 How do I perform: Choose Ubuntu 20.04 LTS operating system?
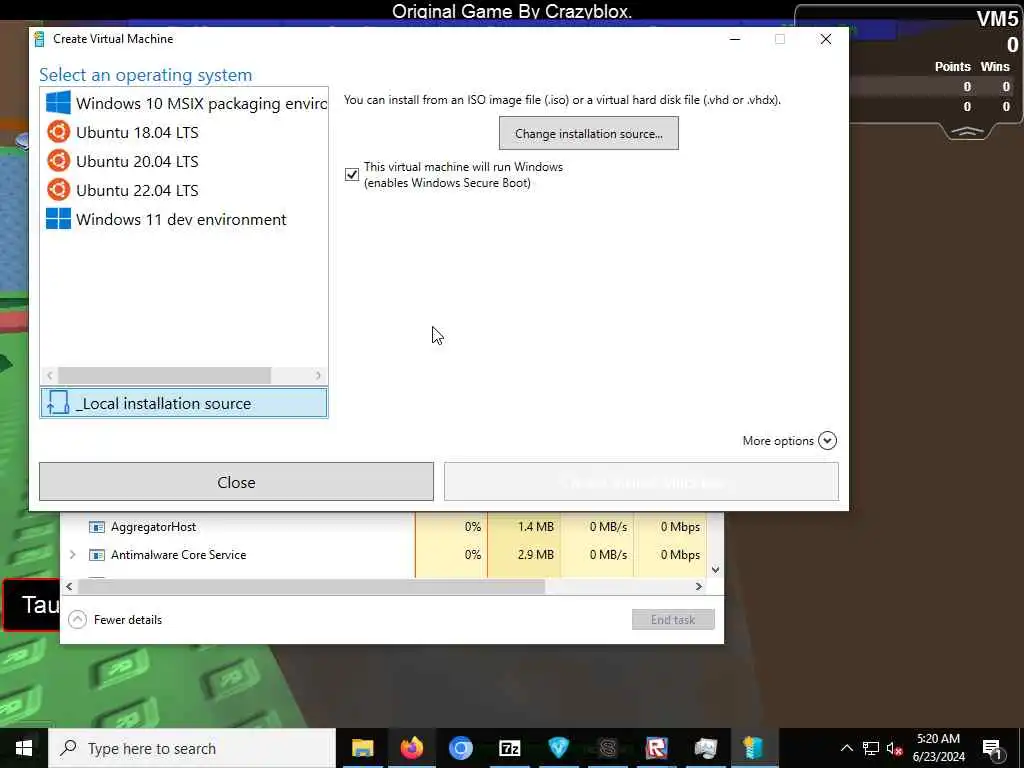coord(184,161)
